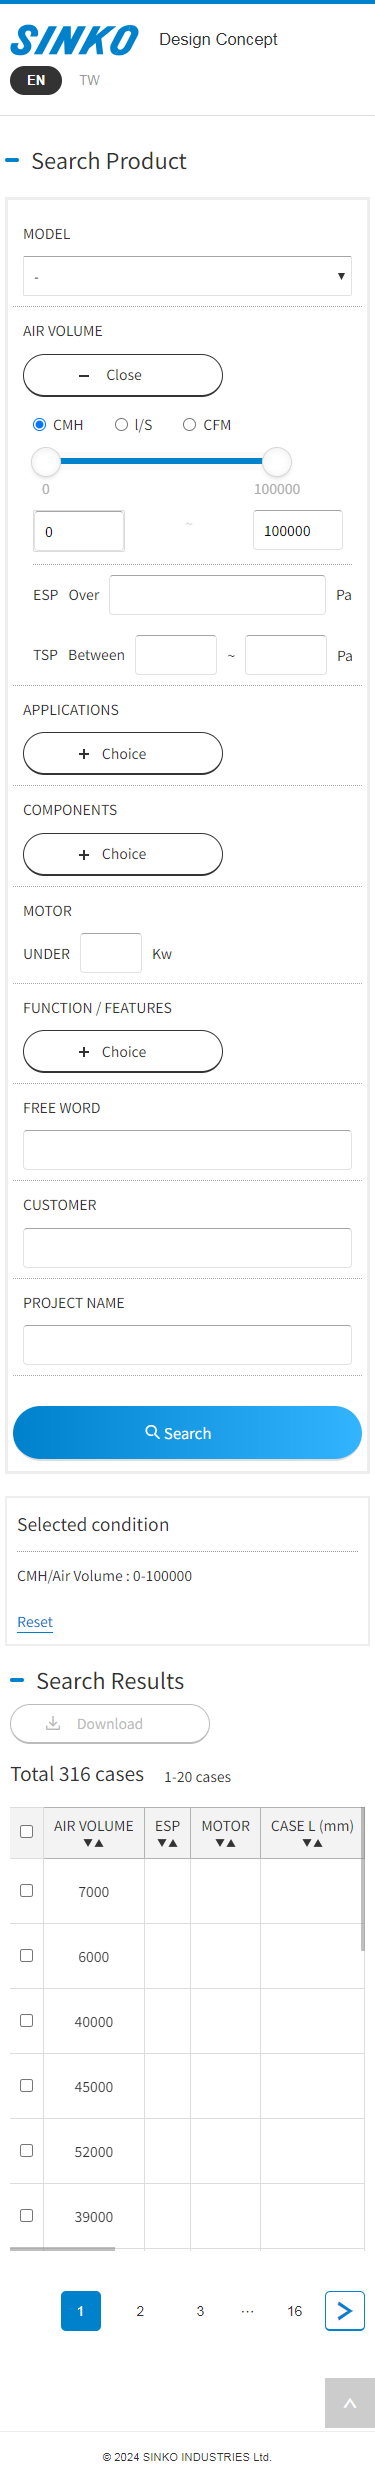Switch language to TW
Viewport: 375px width, 2483px height.
coord(90,80)
